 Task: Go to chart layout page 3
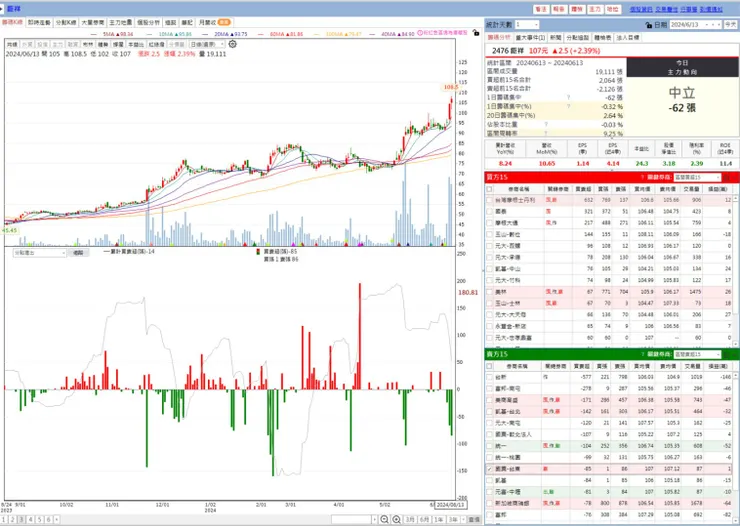pos(21,519)
